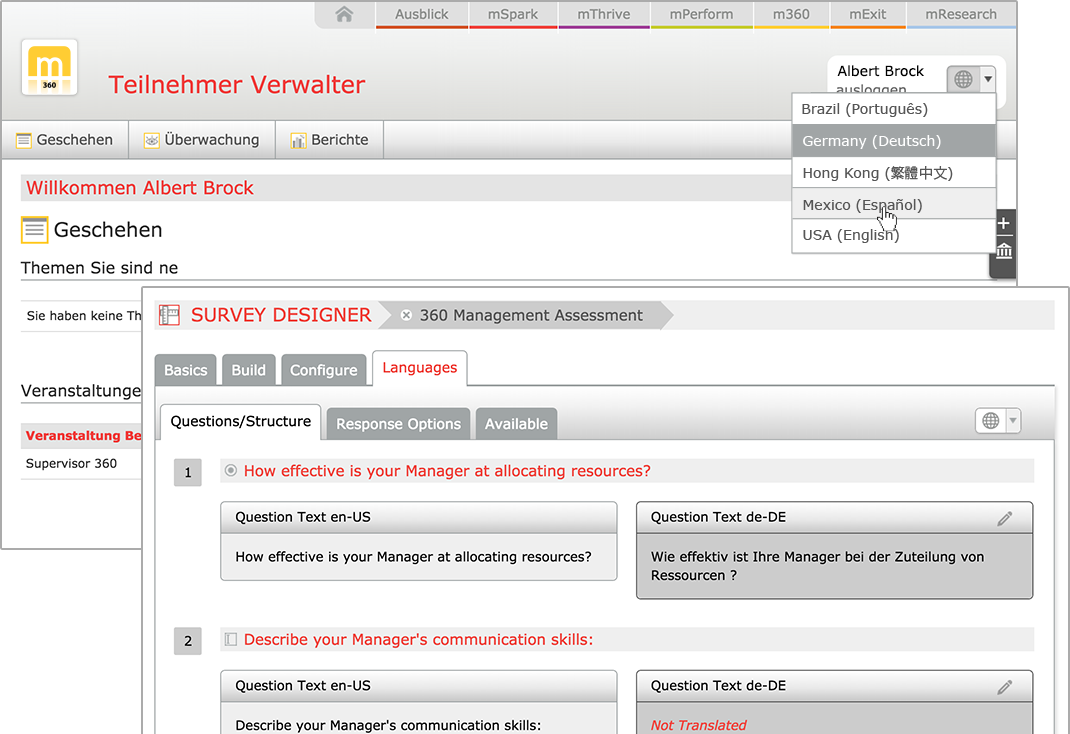Click the home icon in top navigation
Screen dimensions: 1070x734
pos(344,14)
